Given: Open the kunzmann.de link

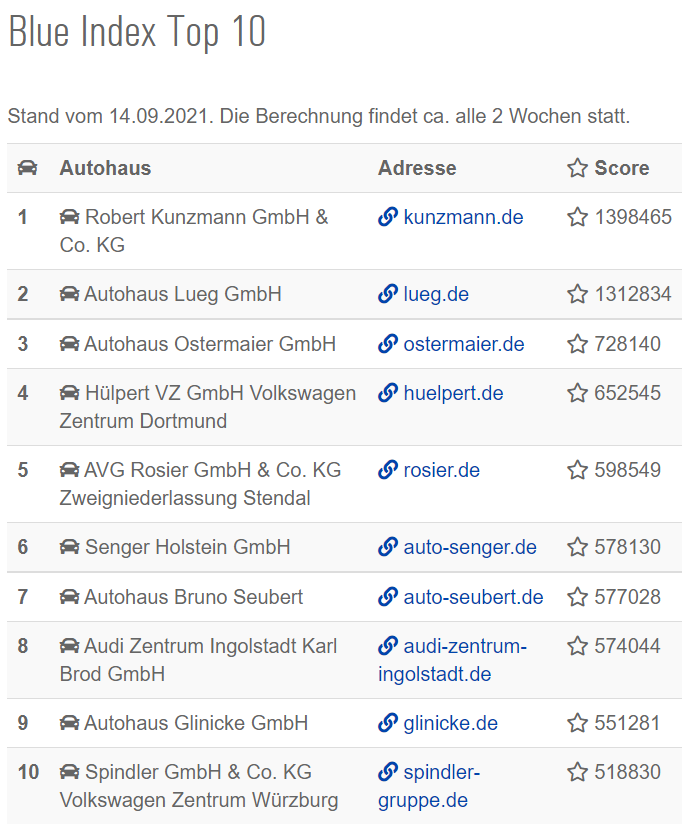Looking at the screenshot, I should click(x=463, y=217).
